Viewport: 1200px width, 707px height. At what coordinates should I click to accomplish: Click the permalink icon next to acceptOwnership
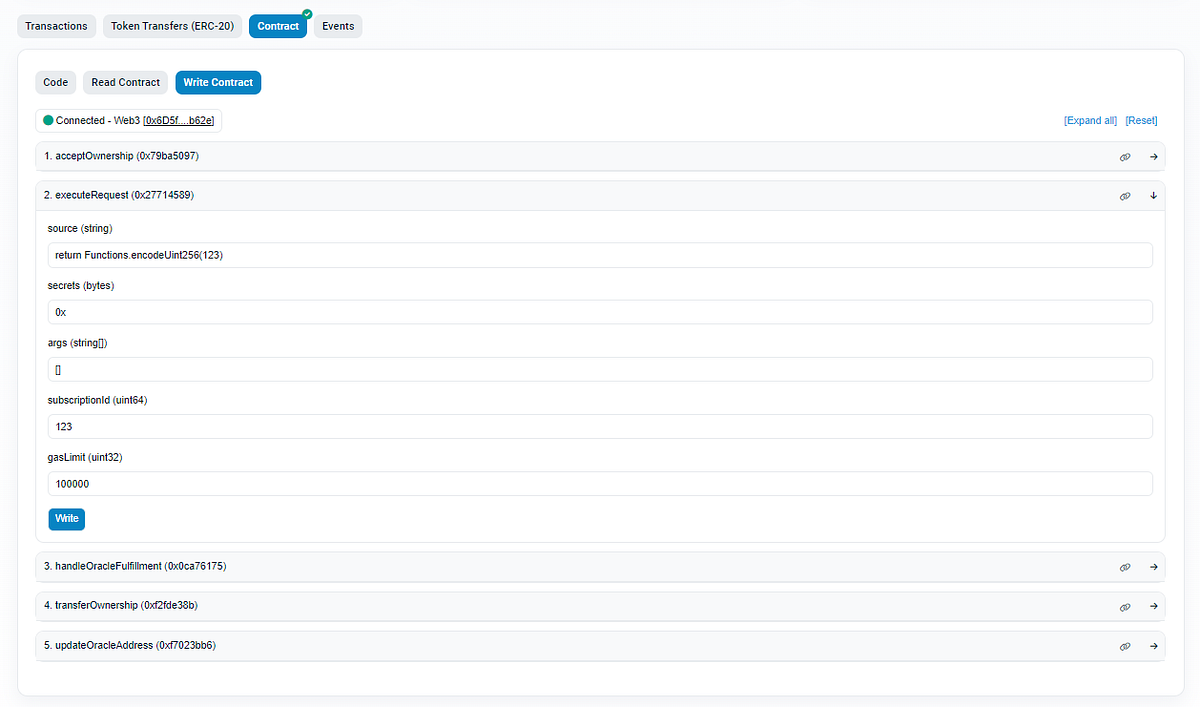[x=1125, y=156]
